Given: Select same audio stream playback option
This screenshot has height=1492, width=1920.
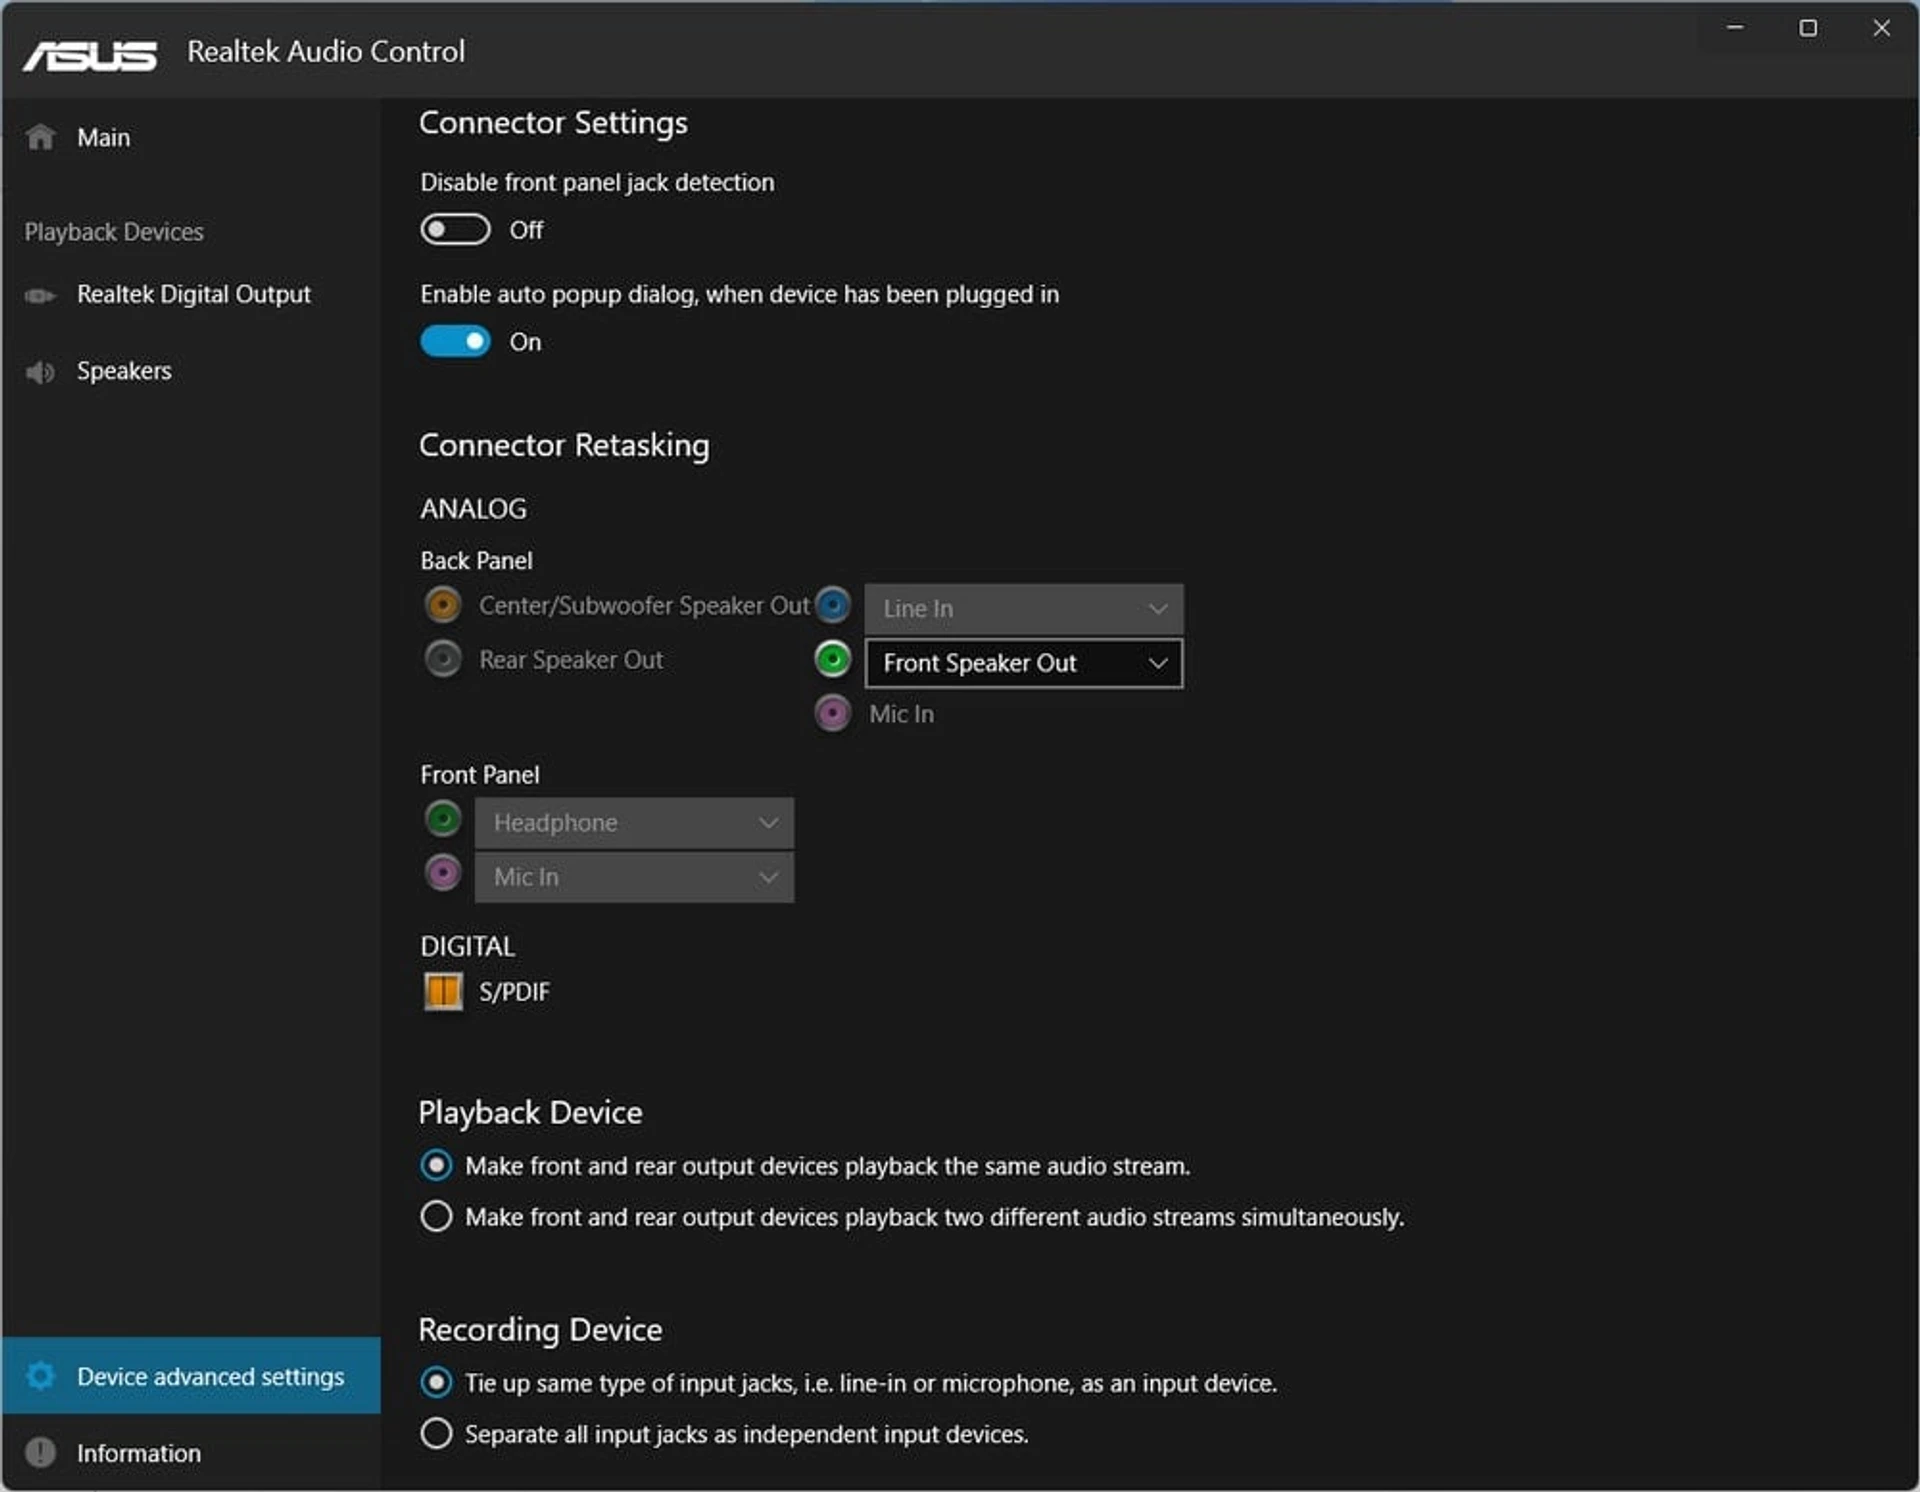Looking at the screenshot, I should [x=436, y=1165].
